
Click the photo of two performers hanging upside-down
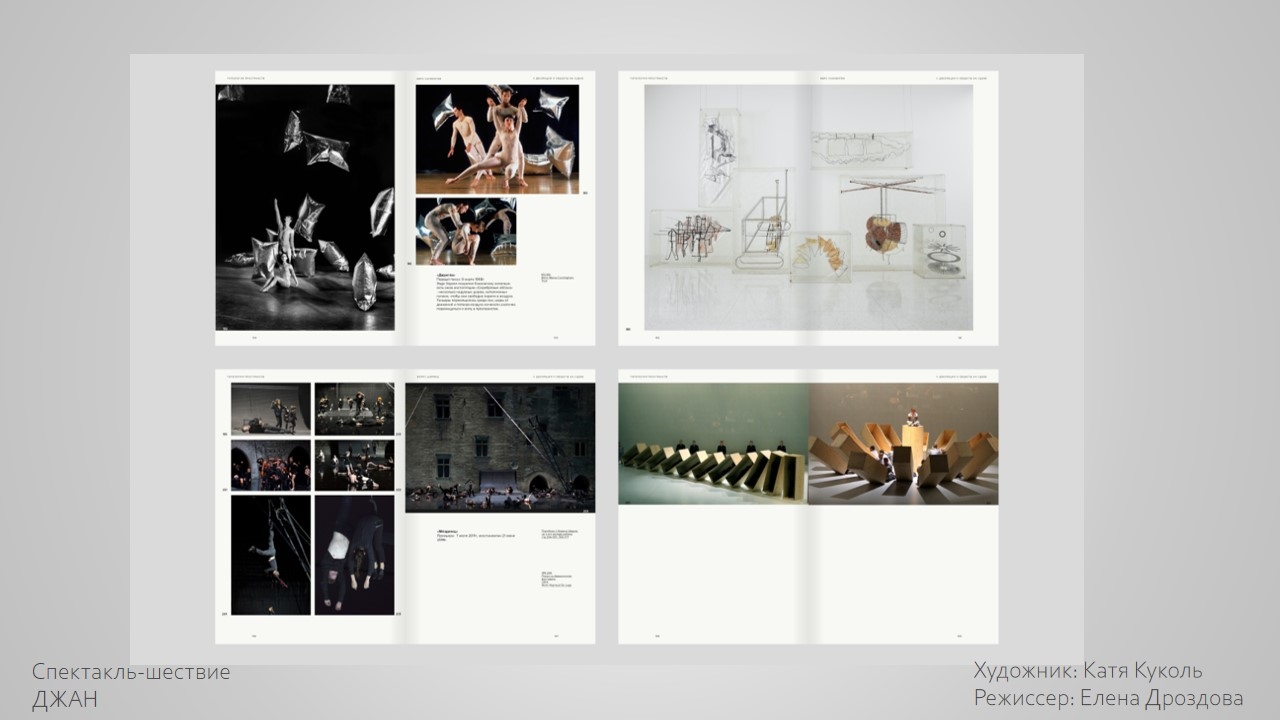[354, 555]
